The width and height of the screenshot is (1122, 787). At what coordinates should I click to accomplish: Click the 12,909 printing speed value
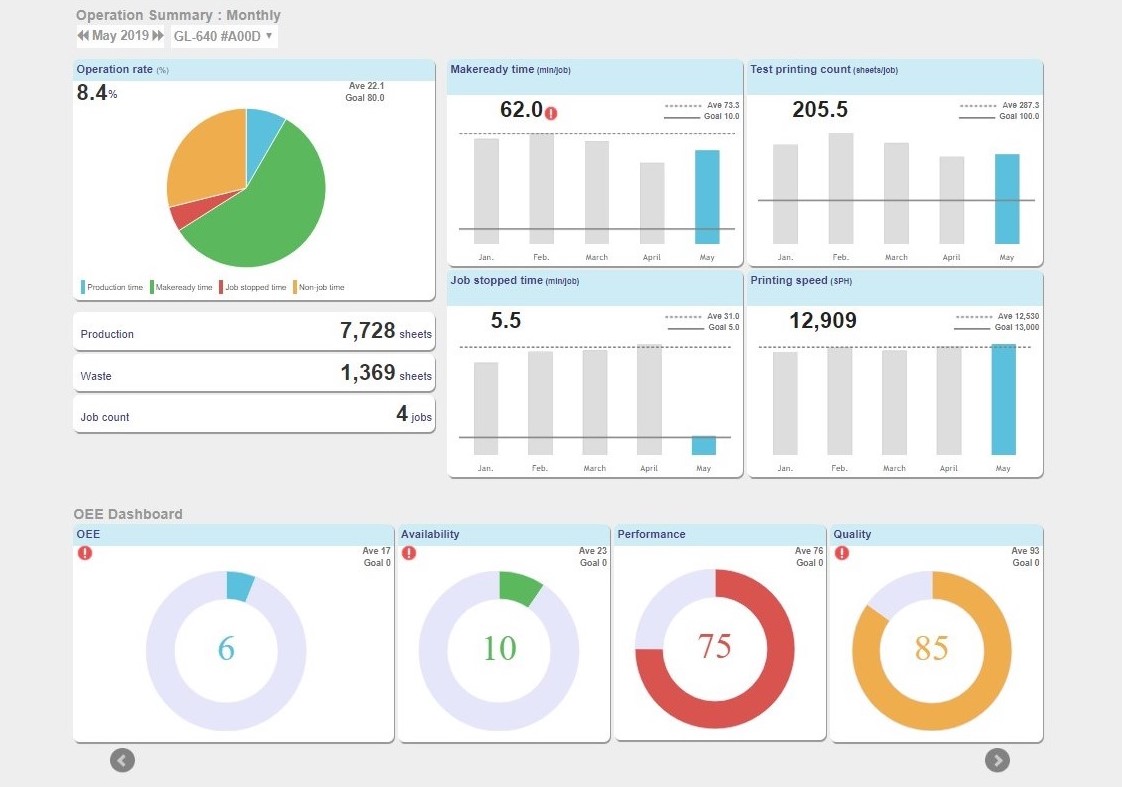(823, 321)
